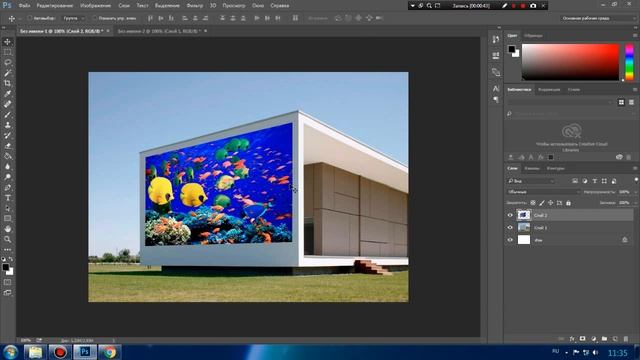
Task: Open the Layers panel flyout menu
Action: click(x=635, y=168)
